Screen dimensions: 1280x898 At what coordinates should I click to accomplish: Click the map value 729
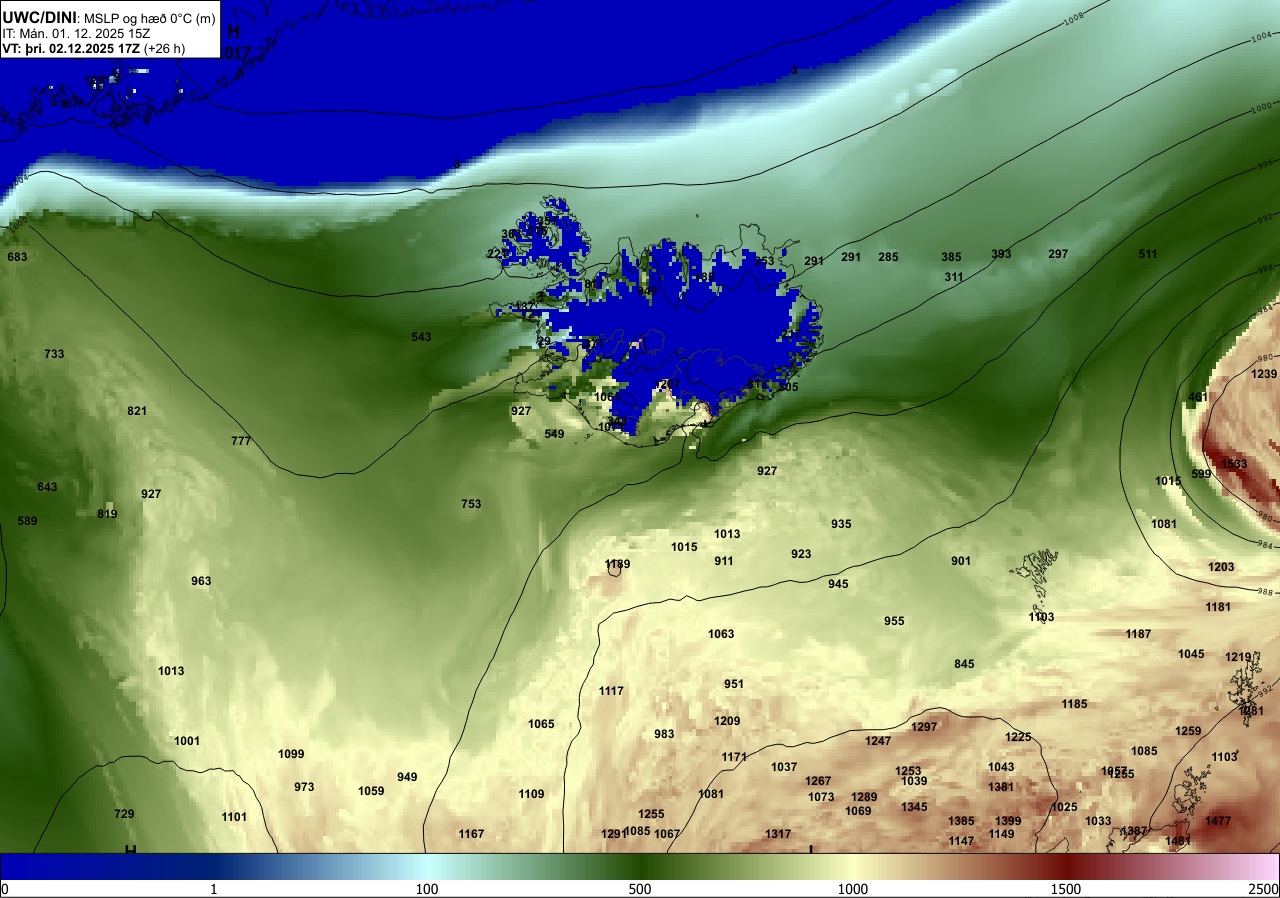pos(124,814)
